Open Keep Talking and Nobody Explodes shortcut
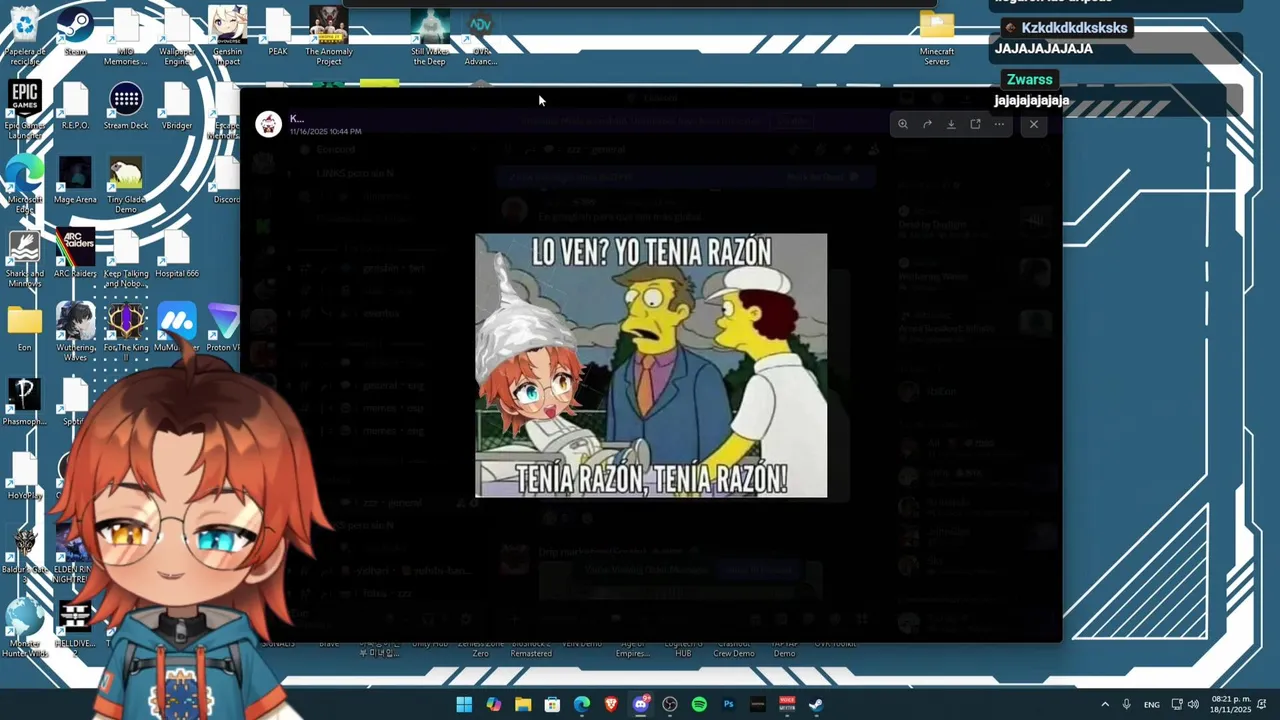The image size is (1280, 720). click(x=126, y=259)
